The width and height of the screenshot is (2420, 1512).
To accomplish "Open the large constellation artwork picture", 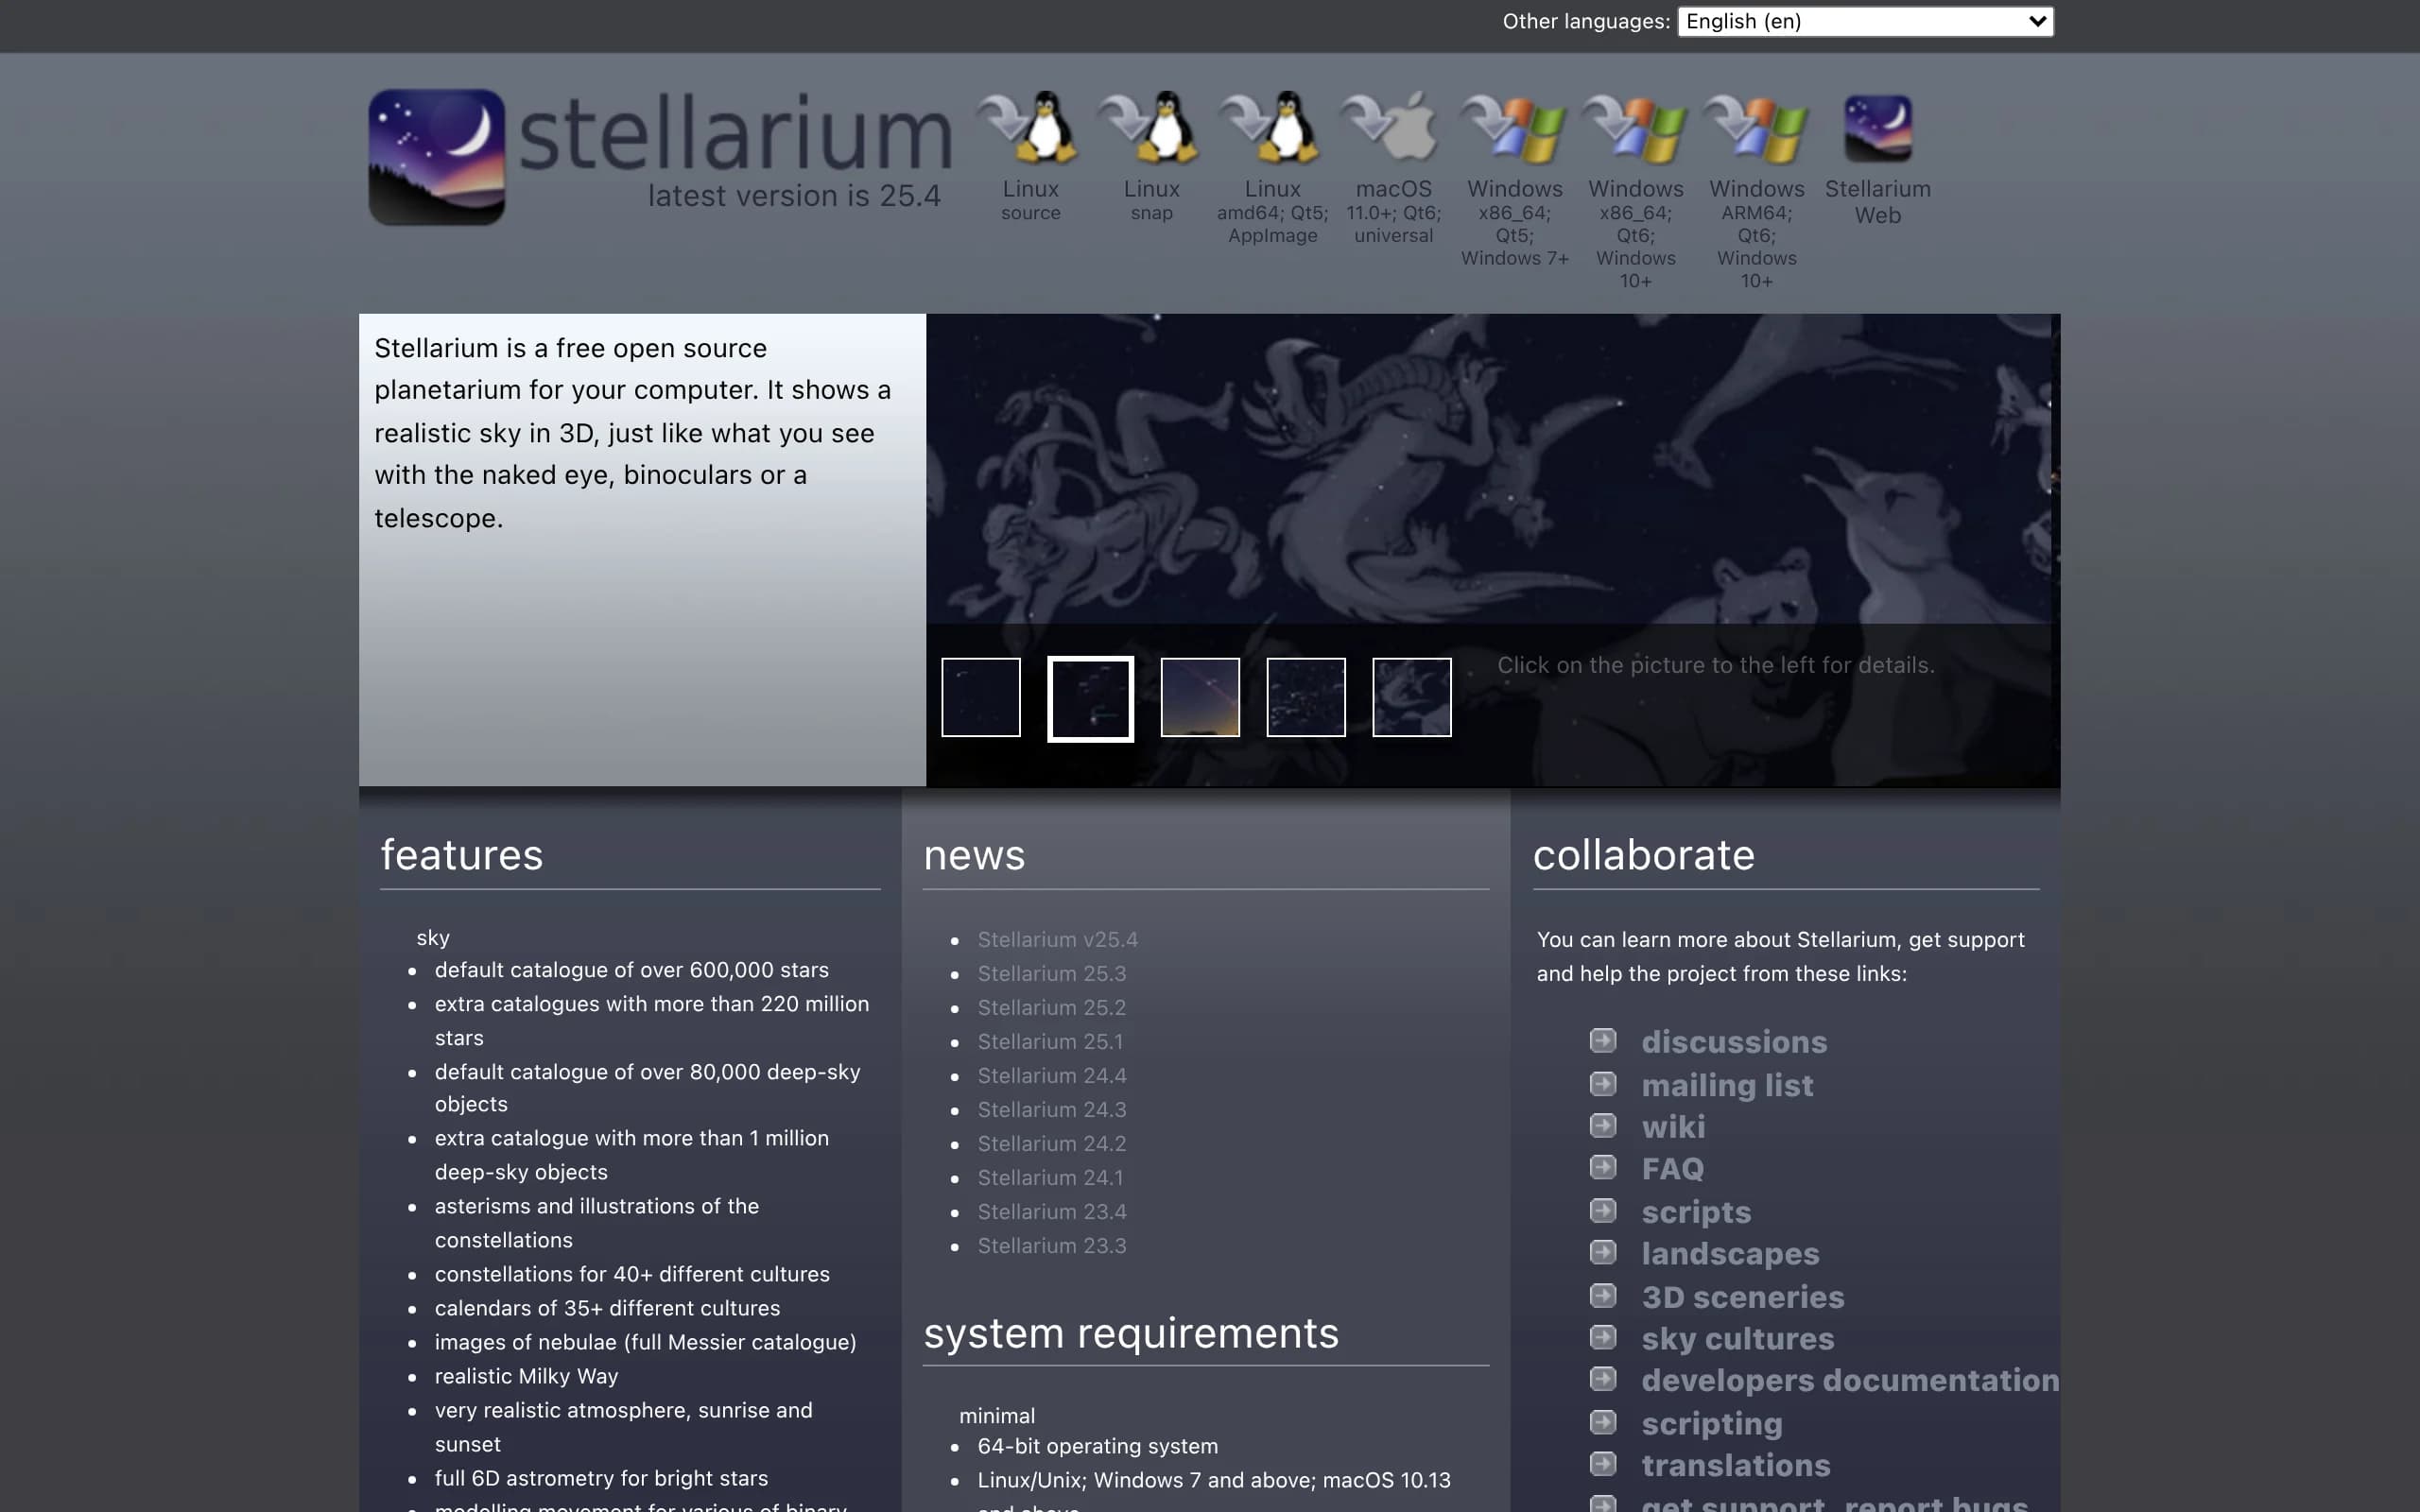I will click(1490, 470).
